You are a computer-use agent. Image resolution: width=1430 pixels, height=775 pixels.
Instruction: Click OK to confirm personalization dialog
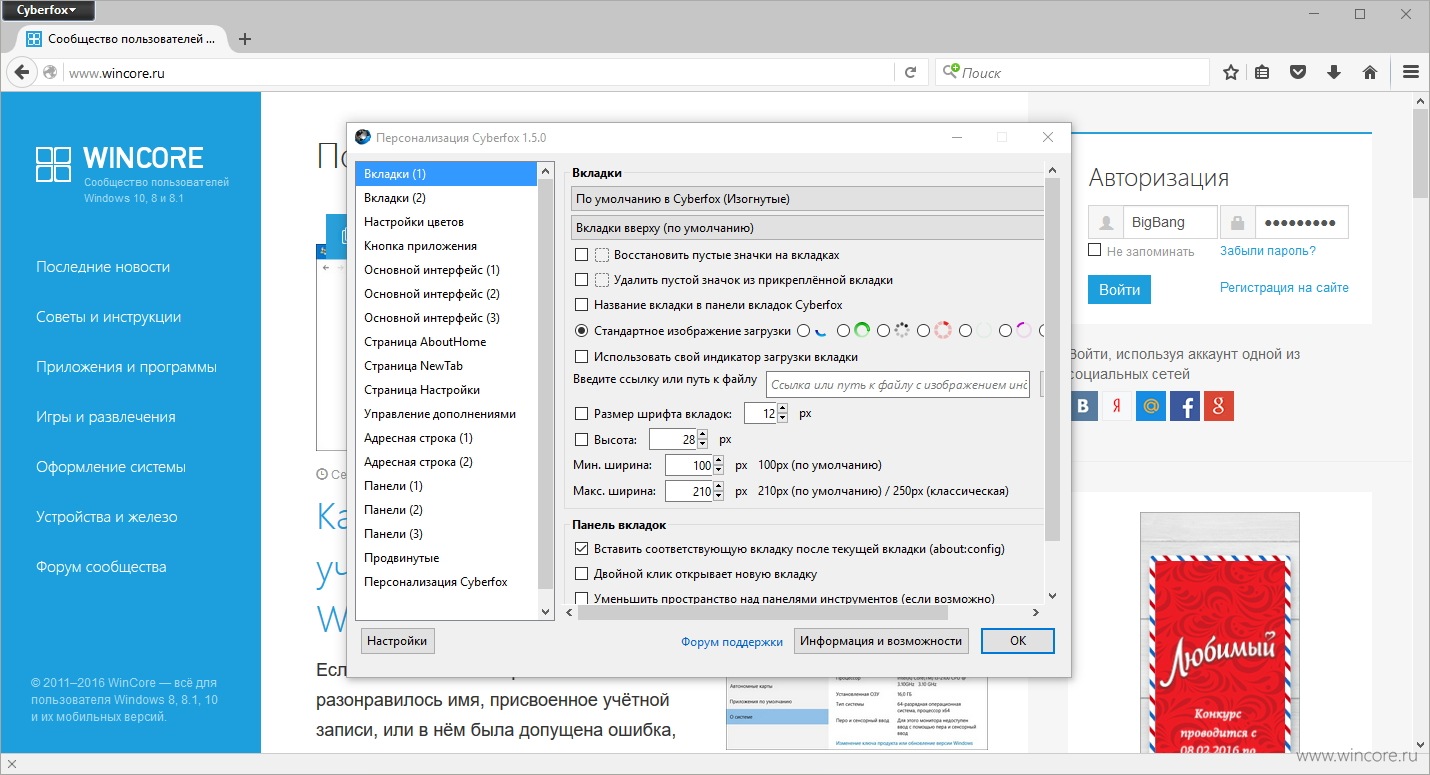point(1017,641)
